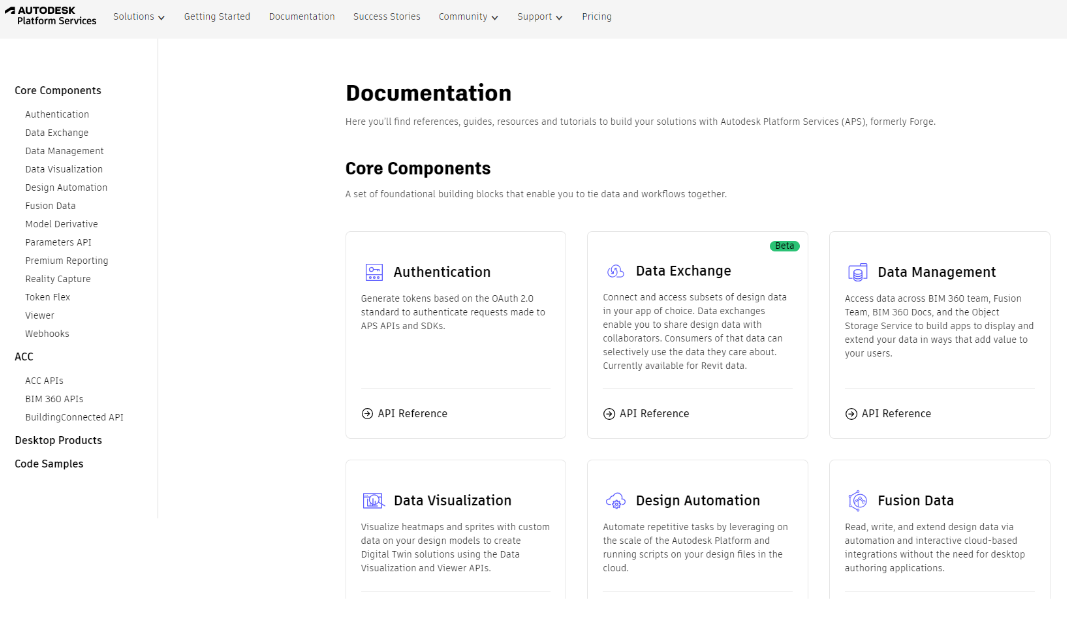Expand the Support dropdown menu
Screen dimensions: 1067x621
540,16
